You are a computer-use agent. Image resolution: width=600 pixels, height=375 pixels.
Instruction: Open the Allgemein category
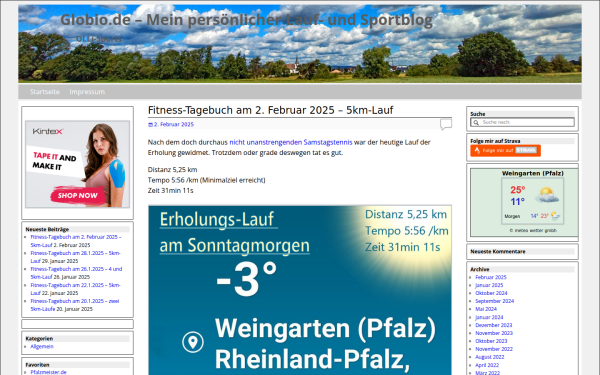point(42,347)
